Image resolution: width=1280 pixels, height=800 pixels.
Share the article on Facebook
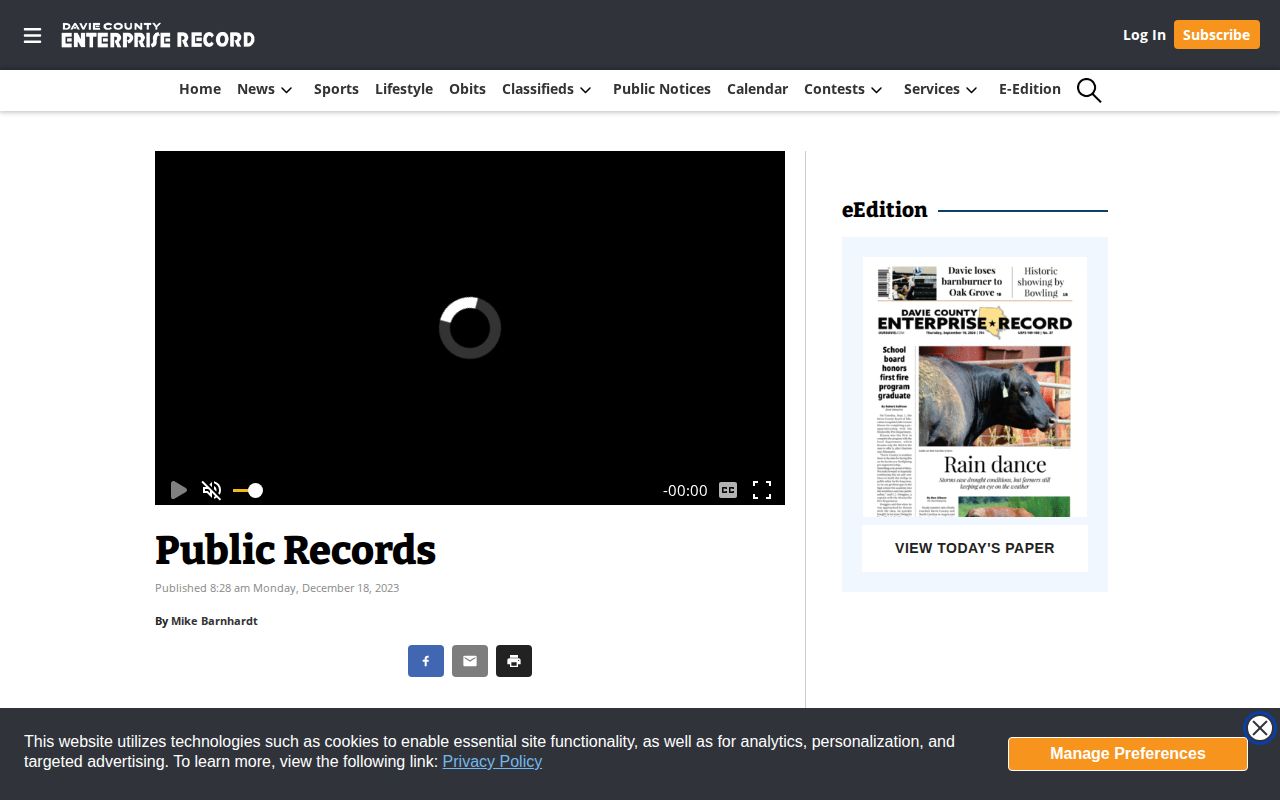(426, 661)
